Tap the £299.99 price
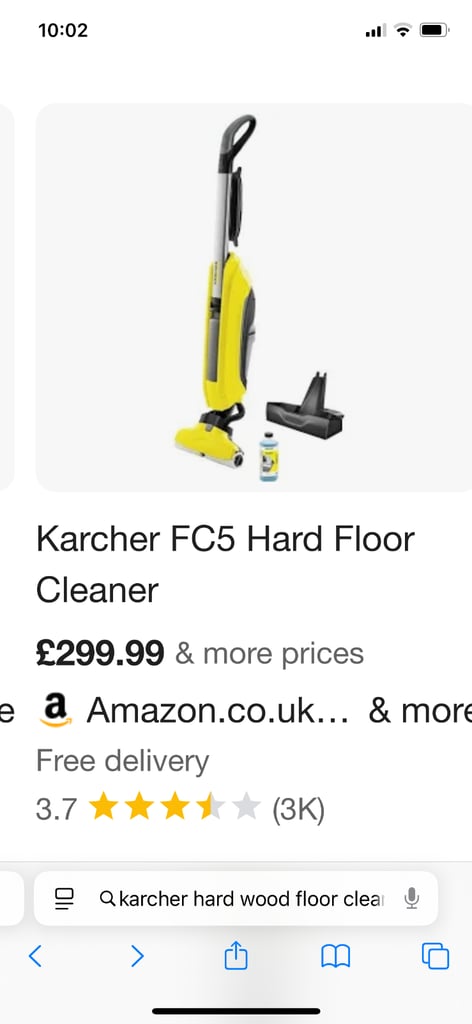This screenshot has width=472, height=1024. pyautogui.click(x=100, y=654)
